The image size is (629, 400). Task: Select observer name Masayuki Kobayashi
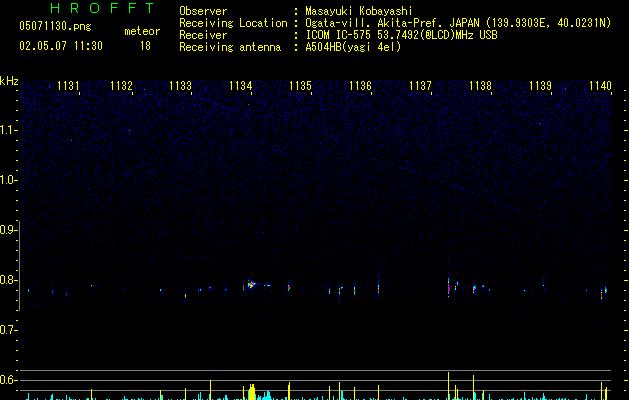point(358,11)
